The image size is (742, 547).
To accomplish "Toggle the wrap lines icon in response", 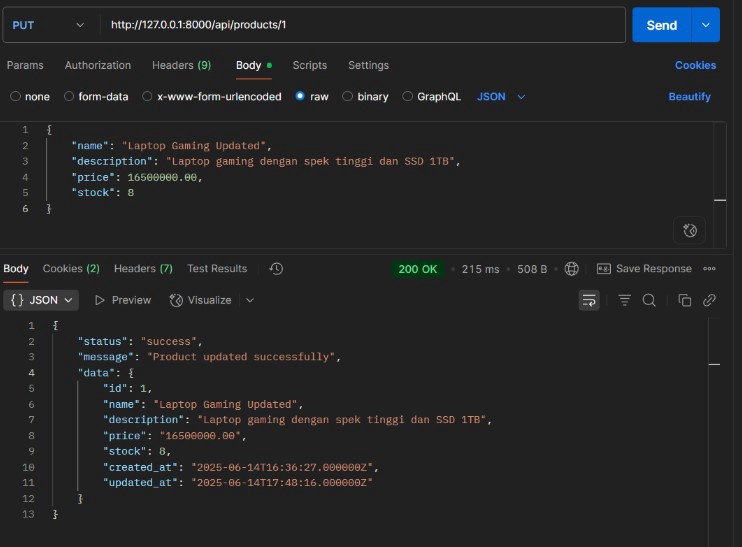I will [589, 300].
